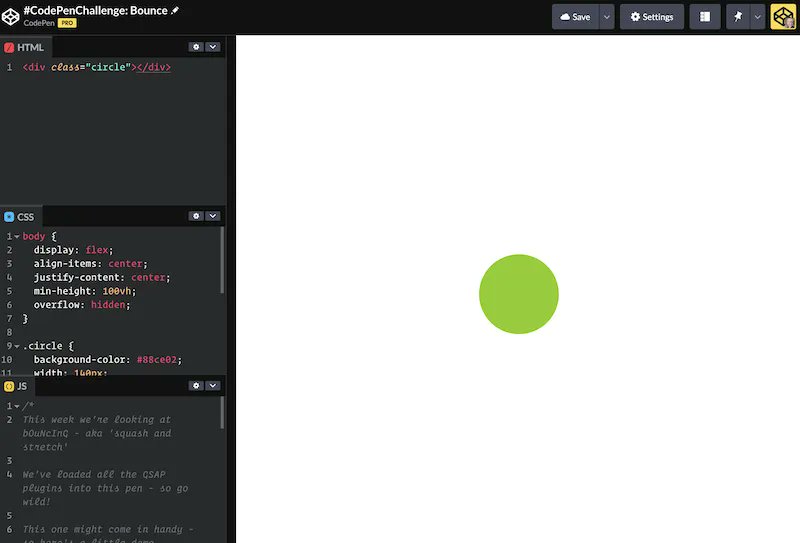Click the 'display: flex;' line
800x543 pixels.
click(73, 250)
